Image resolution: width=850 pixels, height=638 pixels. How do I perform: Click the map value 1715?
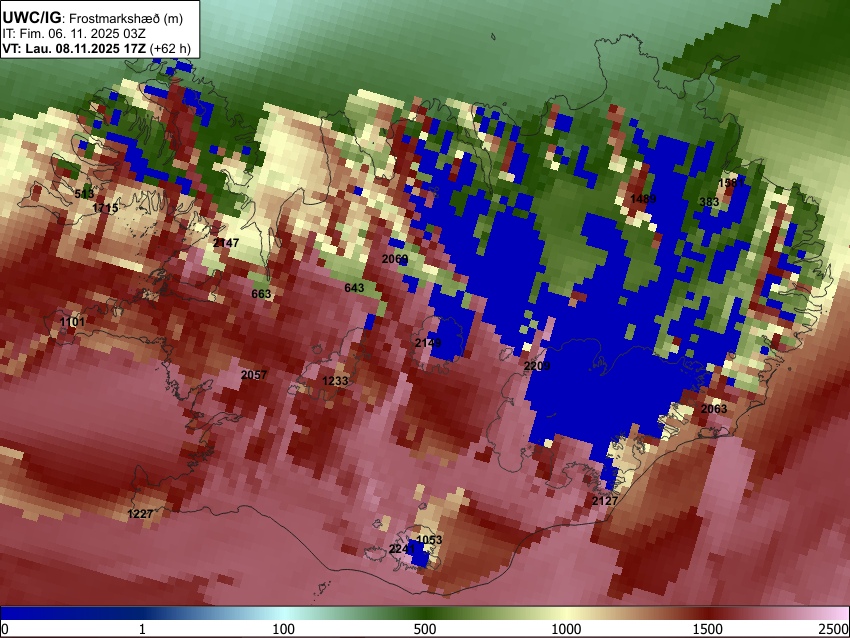pyautogui.click(x=105, y=208)
